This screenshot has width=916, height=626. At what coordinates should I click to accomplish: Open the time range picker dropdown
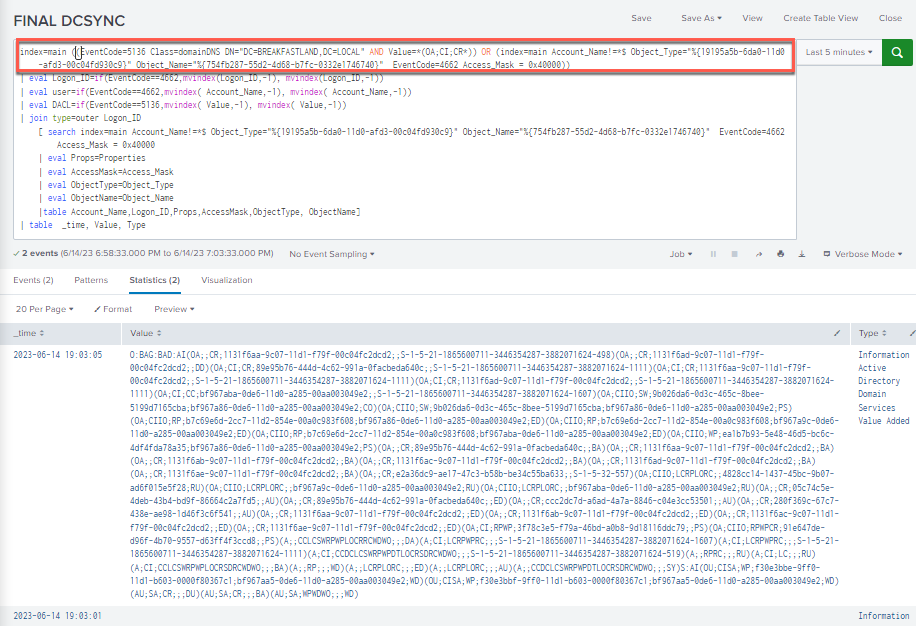(838, 52)
